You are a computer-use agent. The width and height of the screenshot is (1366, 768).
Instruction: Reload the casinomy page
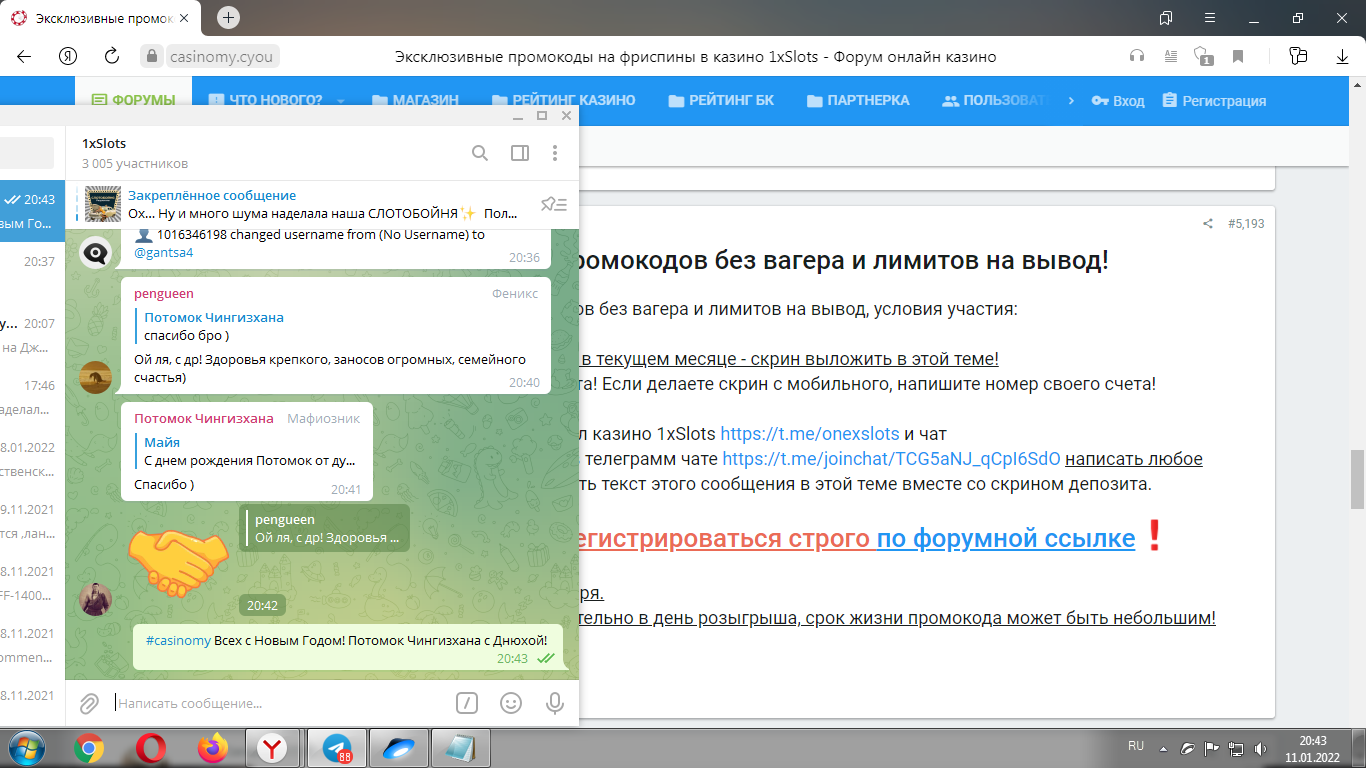pos(112,56)
